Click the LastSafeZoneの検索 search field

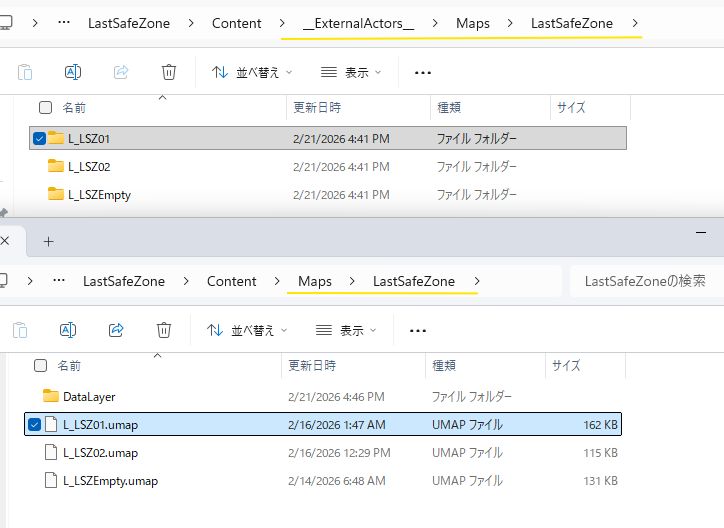(x=646, y=281)
